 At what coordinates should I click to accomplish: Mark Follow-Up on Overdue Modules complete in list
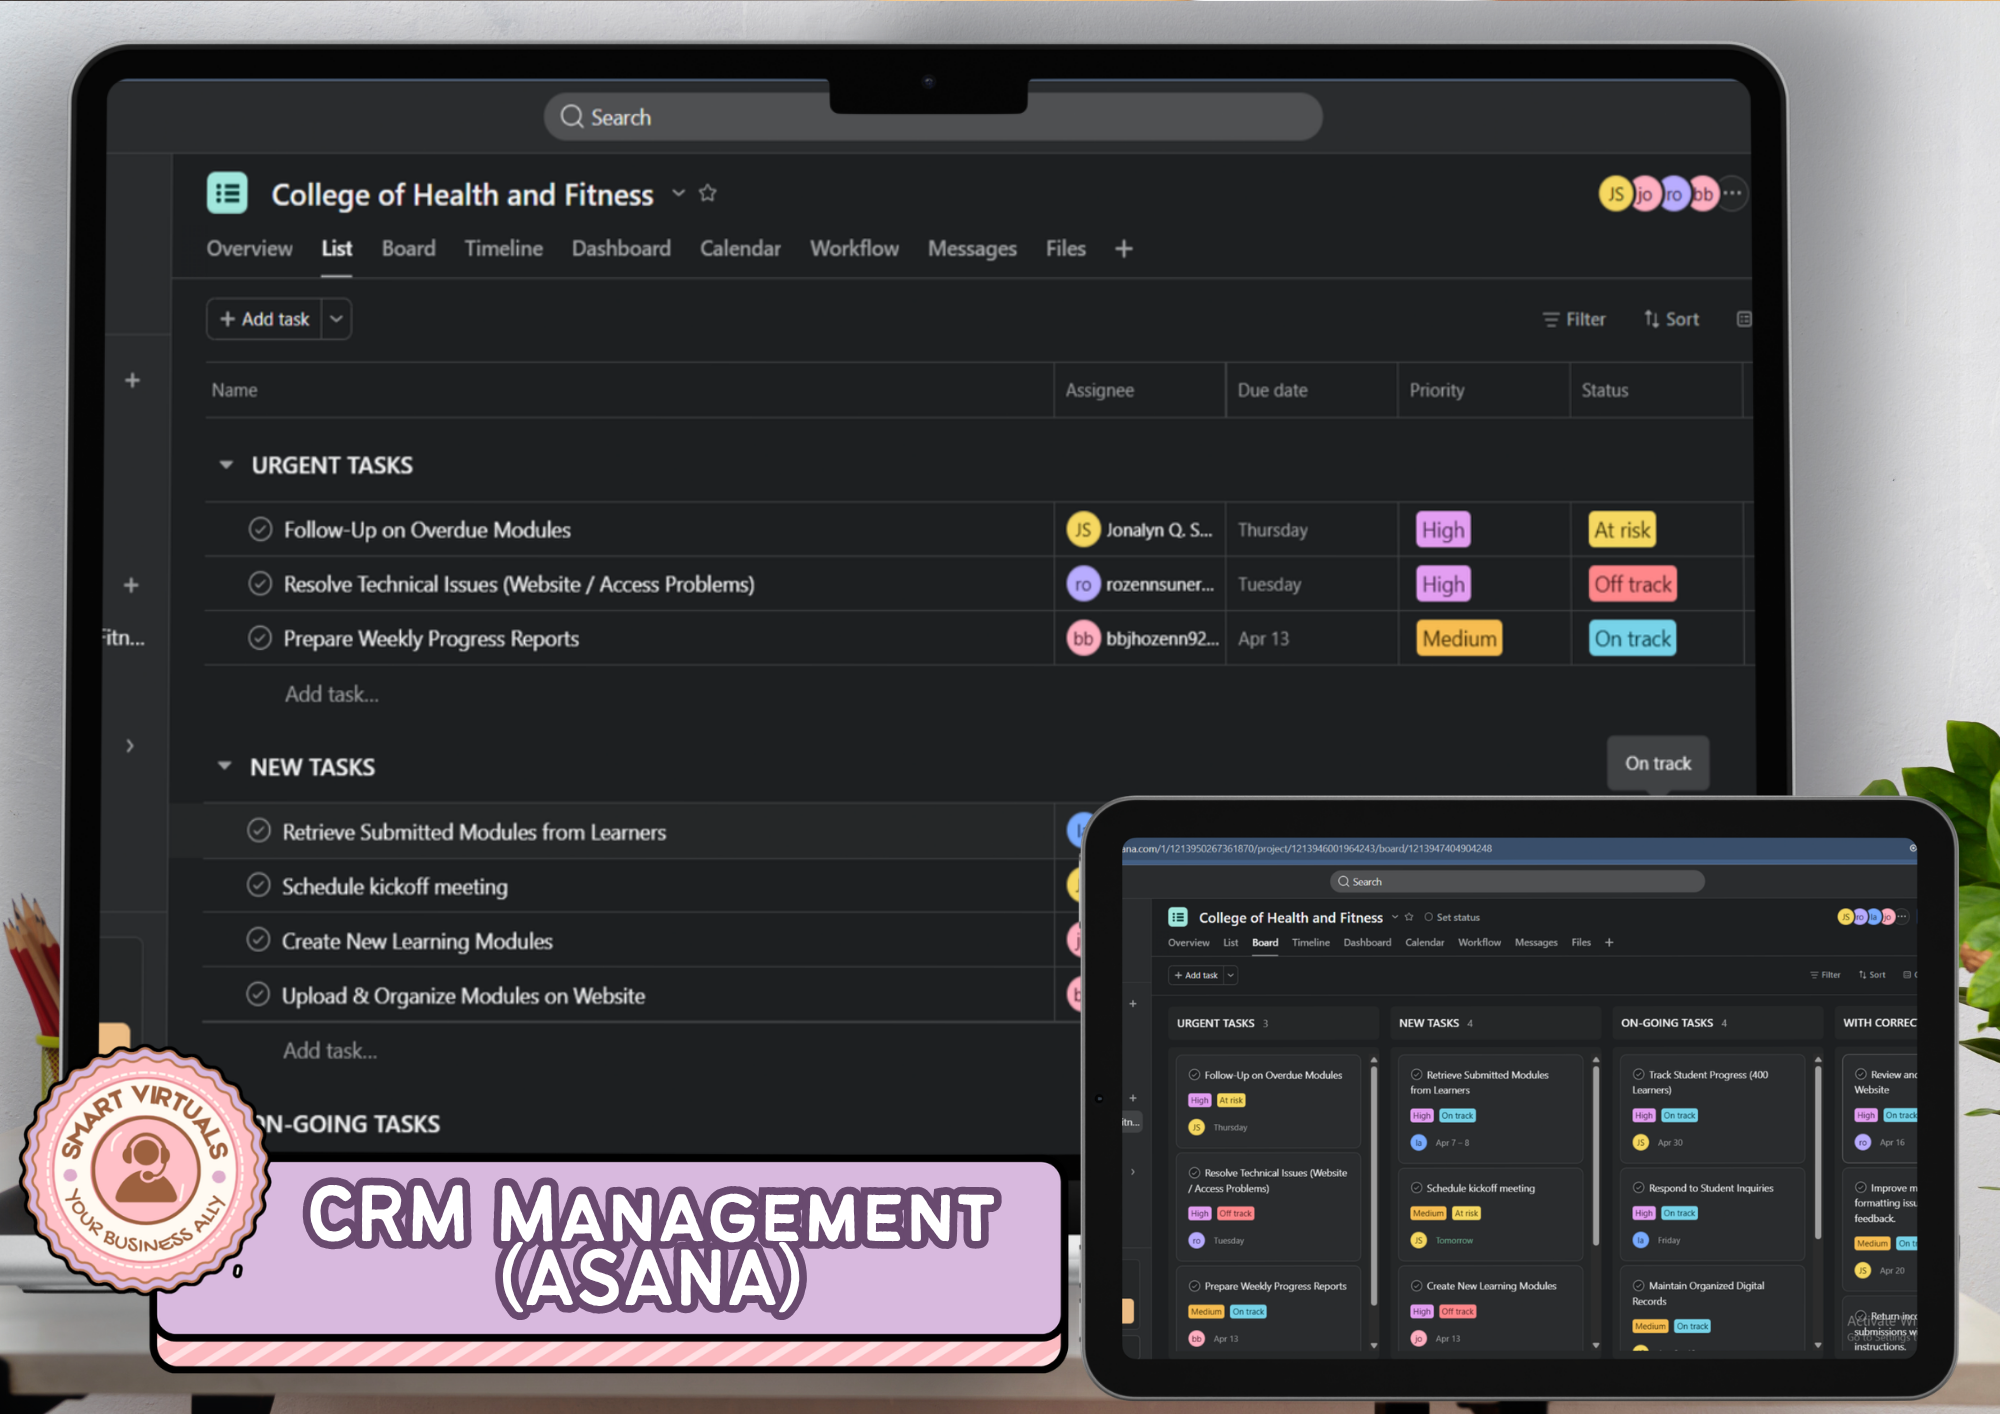tap(260, 529)
